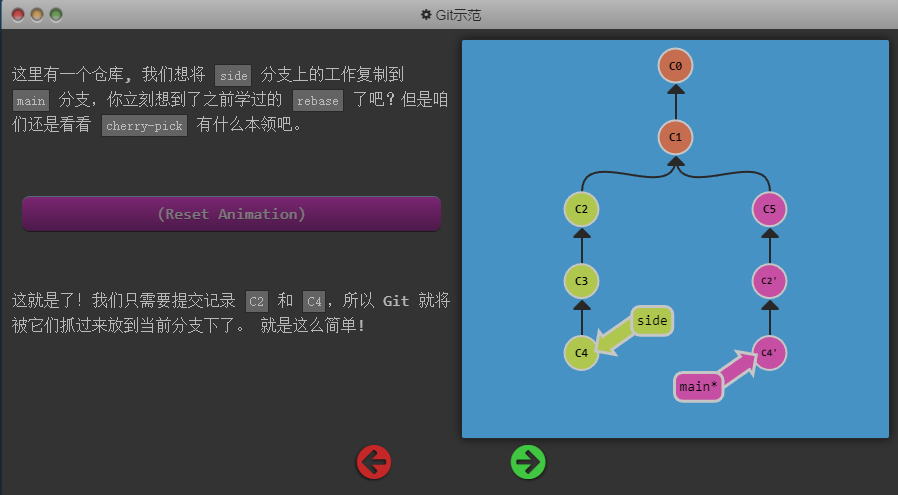Click the 'side' code tag in the text
Screen dimensions: 898x495
[234, 75]
